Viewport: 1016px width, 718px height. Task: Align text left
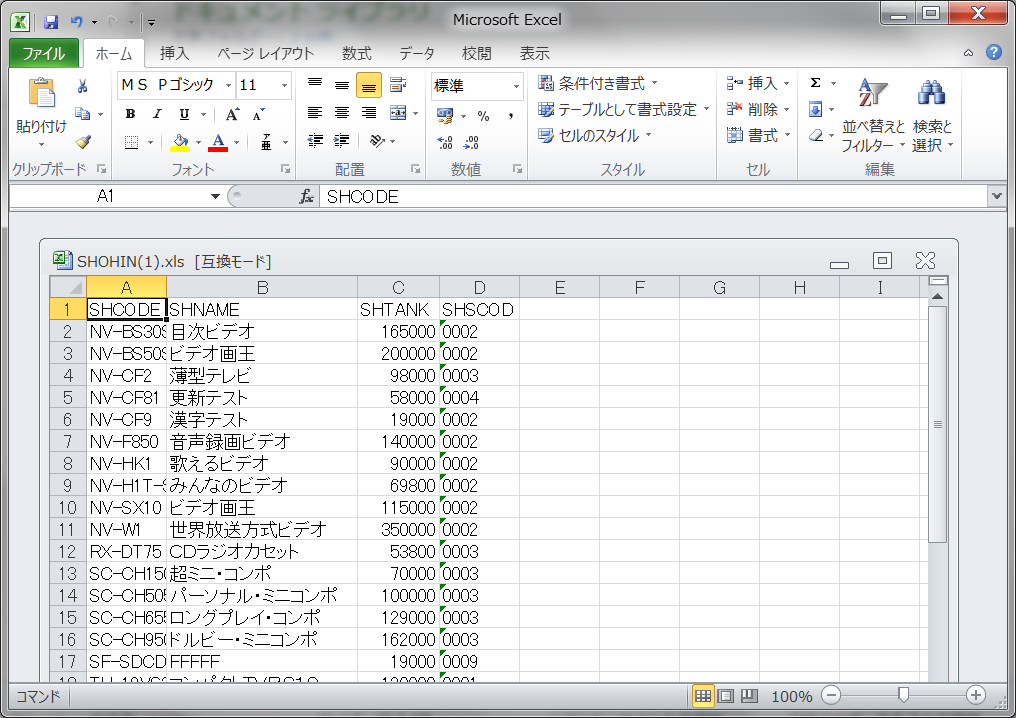(315, 113)
